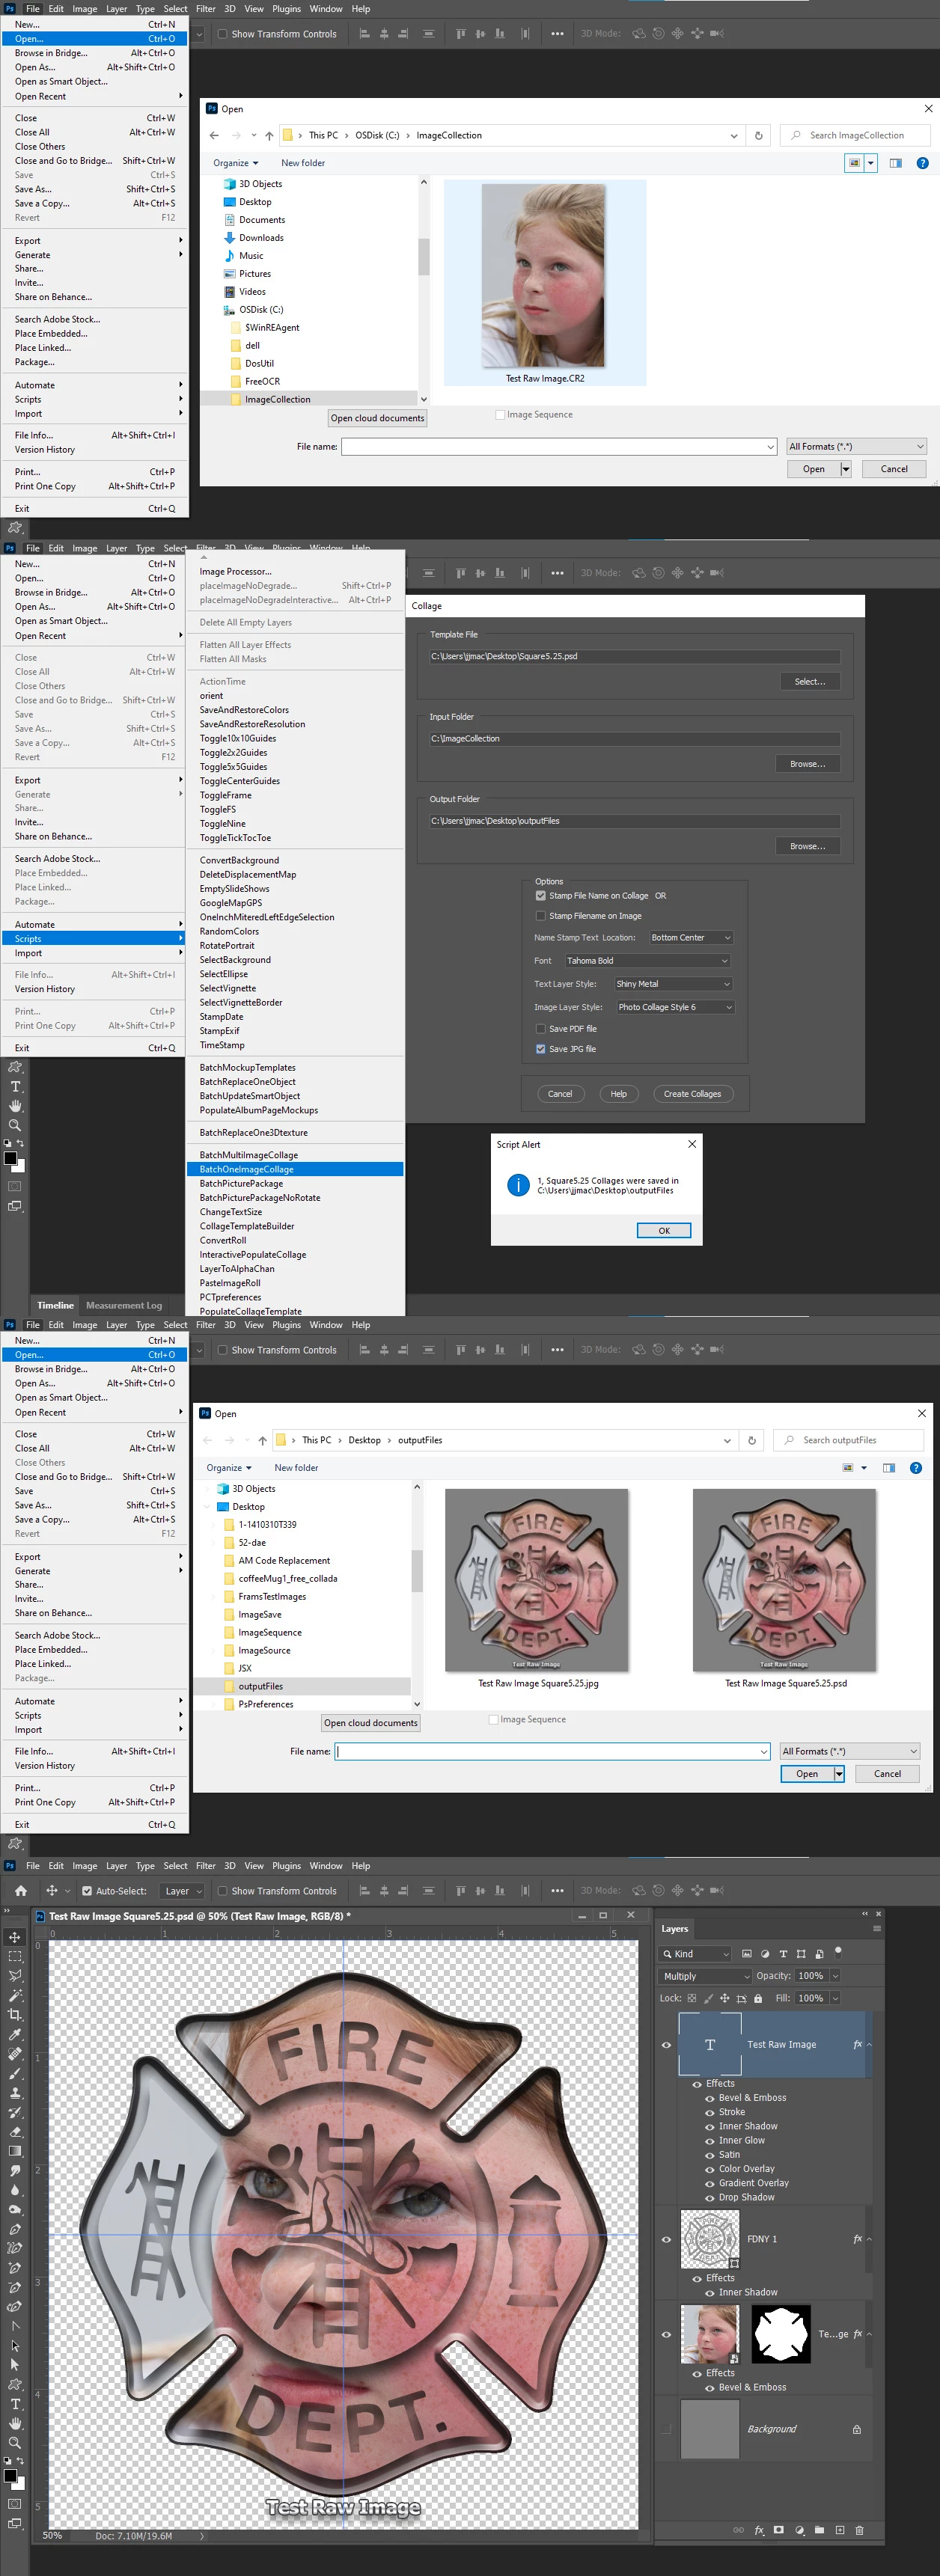Click OK in Script Alert
Image resolution: width=940 pixels, height=2576 pixels.
[x=664, y=1231]
